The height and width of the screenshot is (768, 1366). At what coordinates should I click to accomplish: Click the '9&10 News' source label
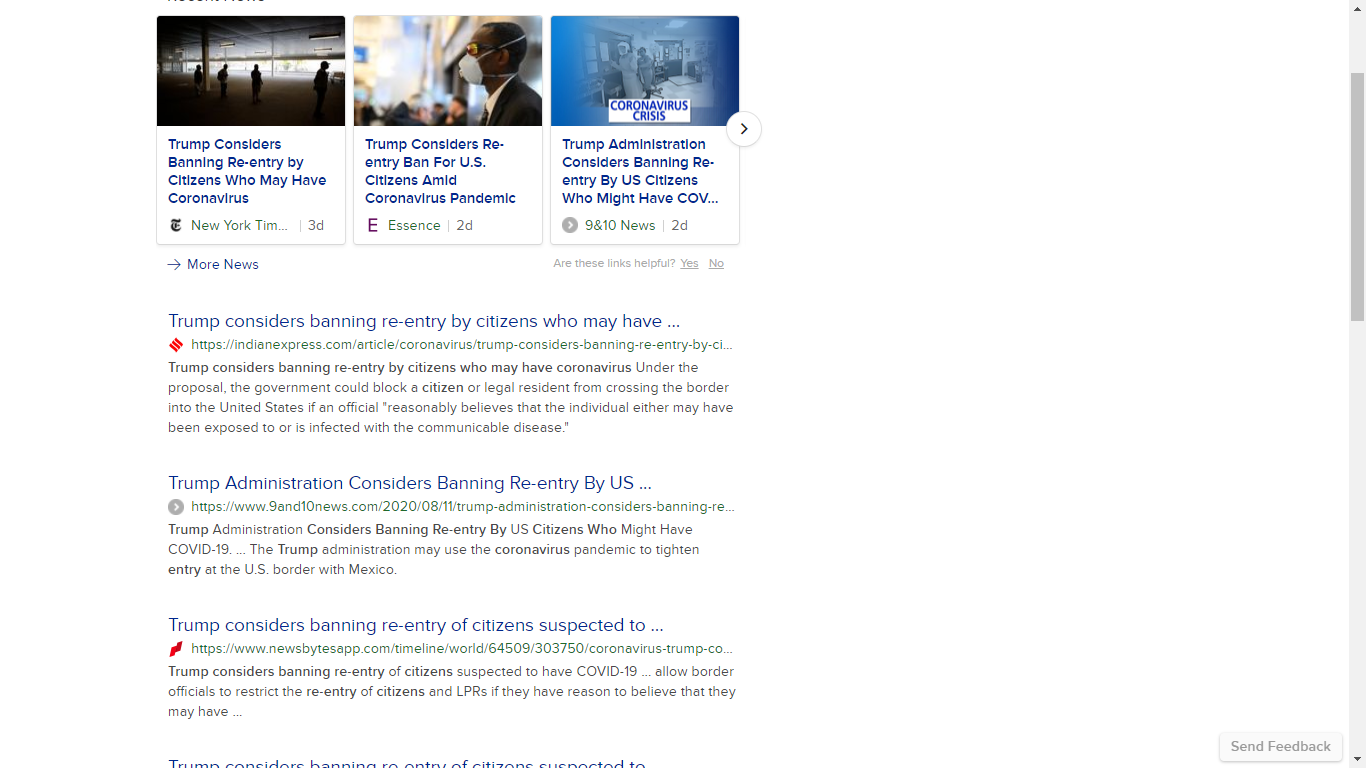[620, 225]
